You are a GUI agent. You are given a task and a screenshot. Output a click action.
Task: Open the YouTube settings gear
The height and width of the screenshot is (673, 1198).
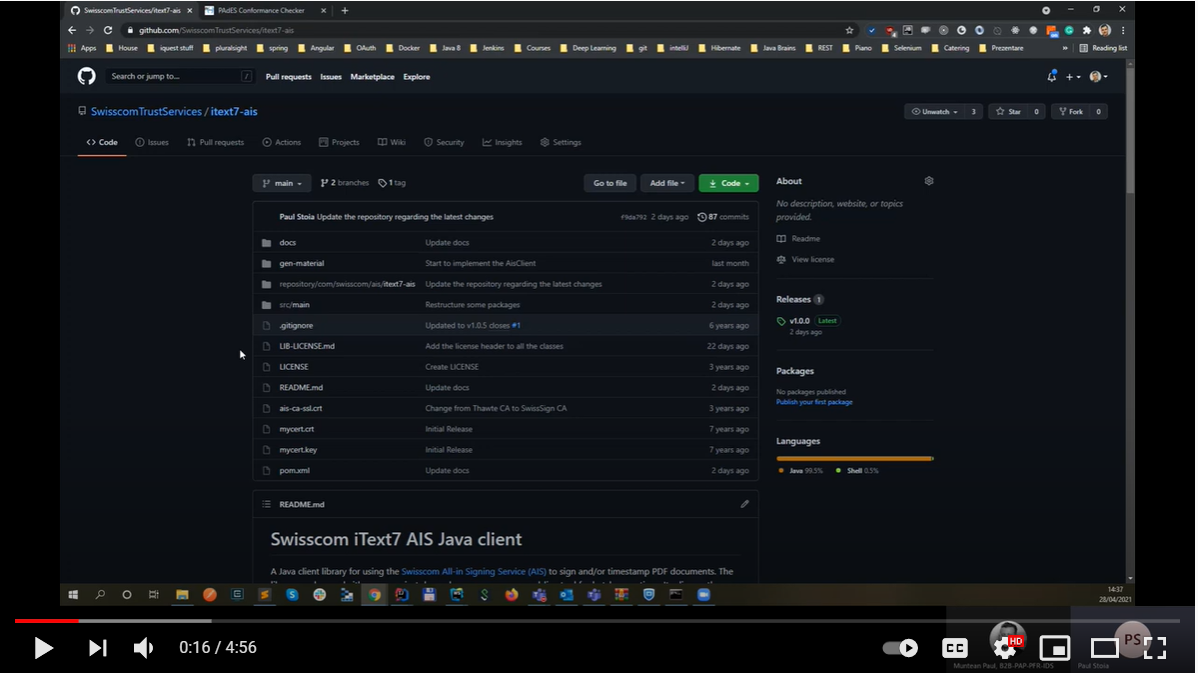pyautogui.click(x=1005, y=648)
